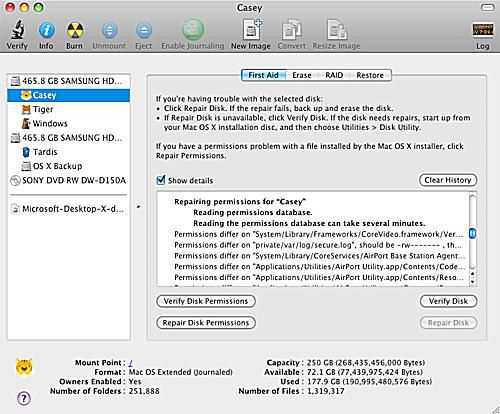Switch to the Restore tab
This screenshot has height=414, width=500.
click(x=370, y=75)
